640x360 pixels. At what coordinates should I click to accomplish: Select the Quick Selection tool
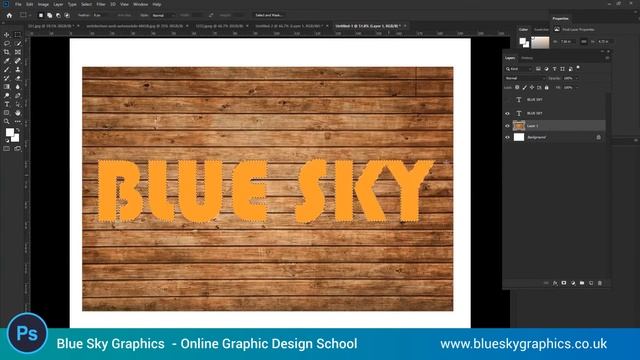(18, 43)
